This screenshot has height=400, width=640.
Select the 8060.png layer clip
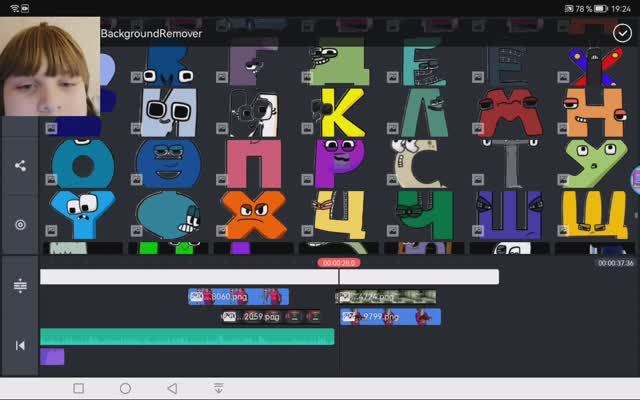click(x=238, y=297)
